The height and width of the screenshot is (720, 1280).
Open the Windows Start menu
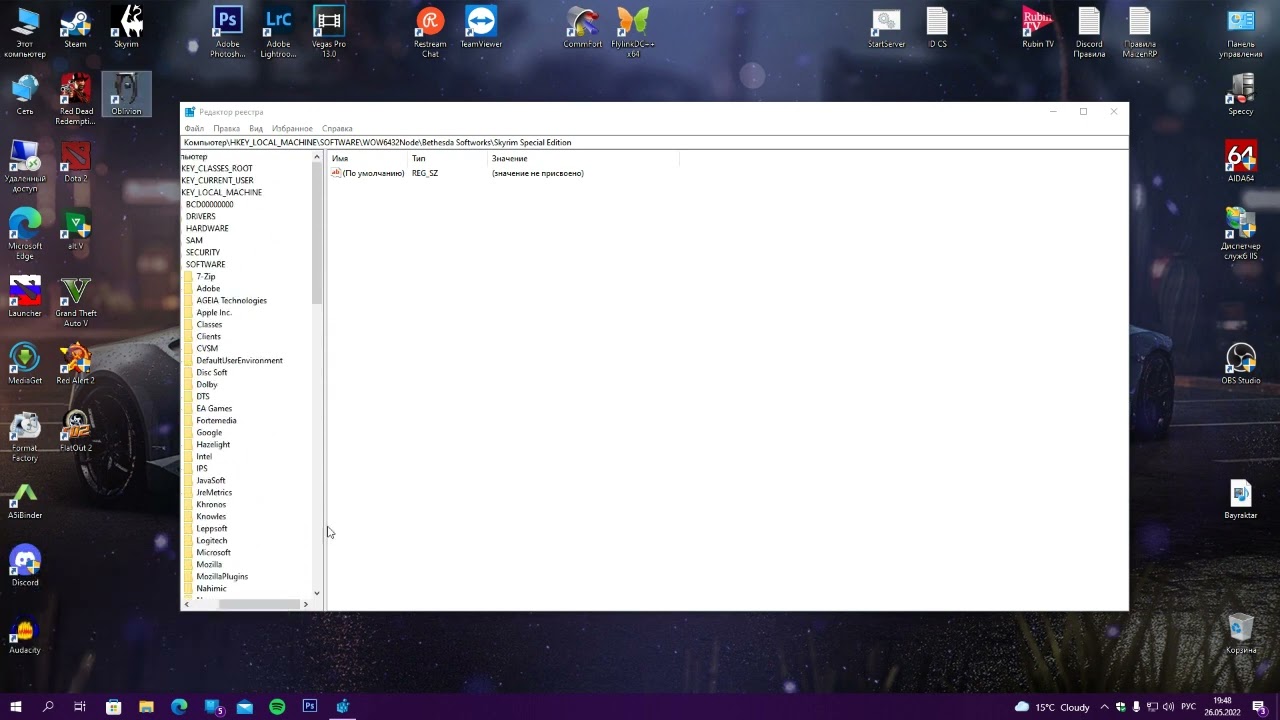pyautogui.click(x=16, y=706)
